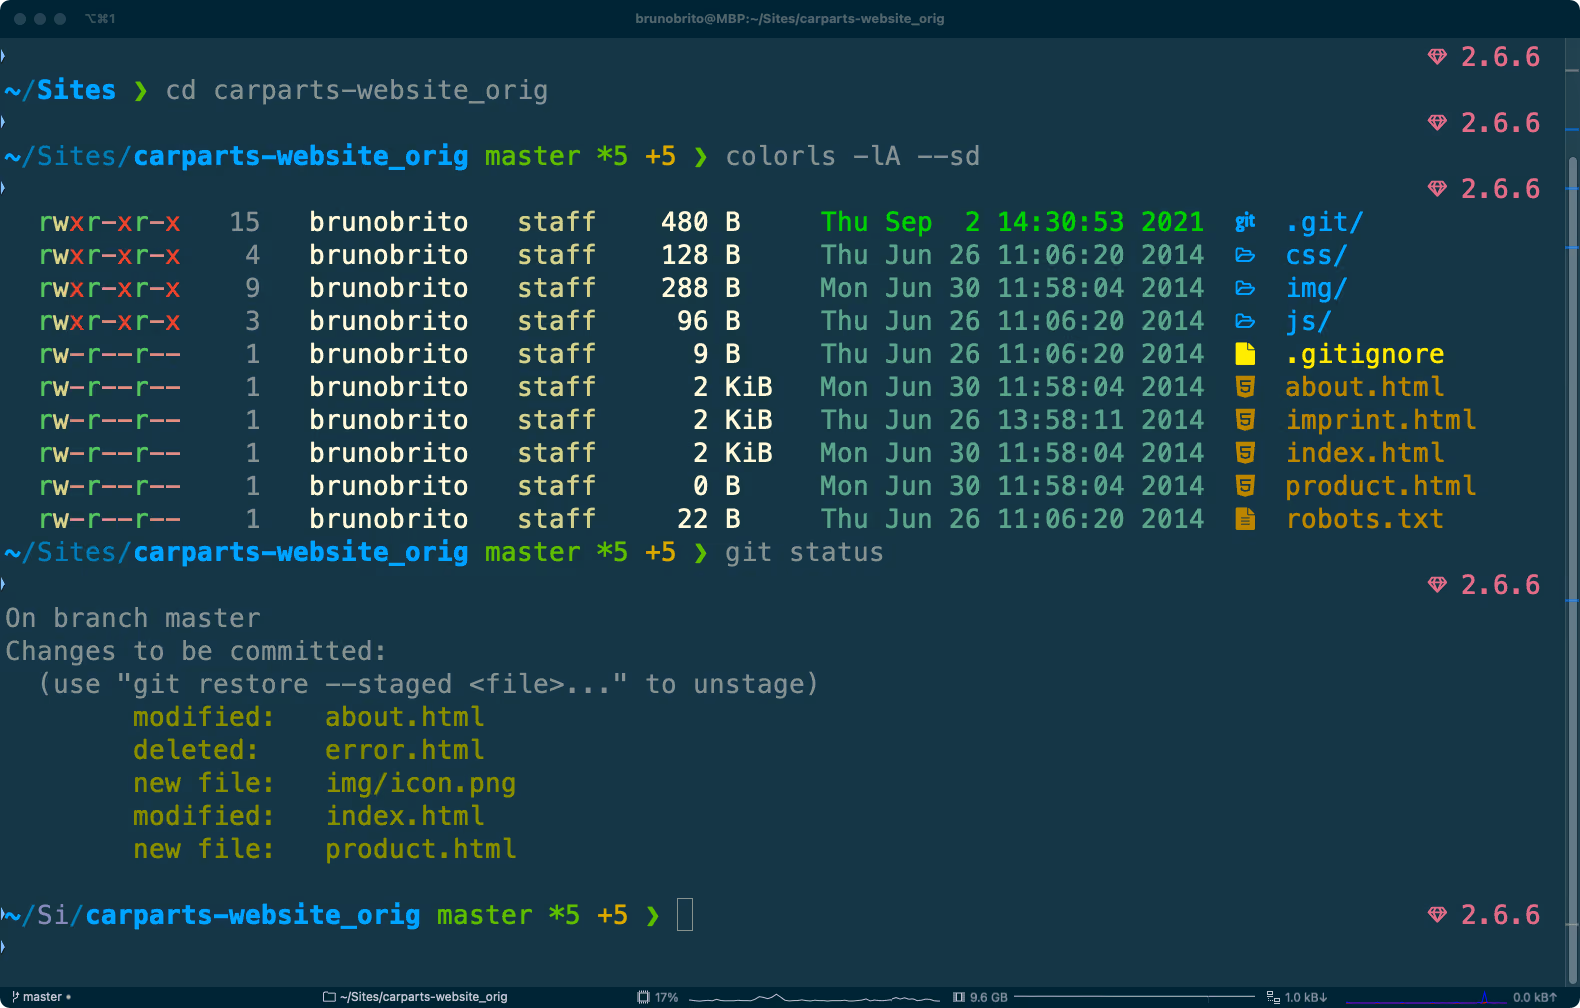Click the folder icon next to js/
Image resolution: width=1580 pixels, height=1008 pixels.
[1245, 321]
